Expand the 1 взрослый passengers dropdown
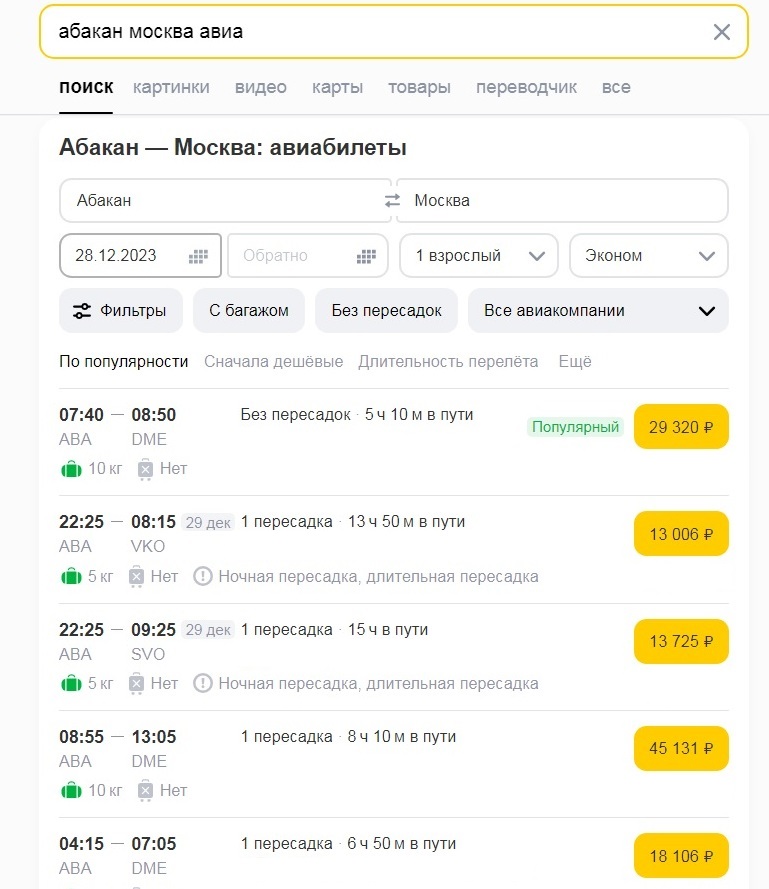Image resolution: width=769 pixels, height=889 pixels. coord(478,256)
